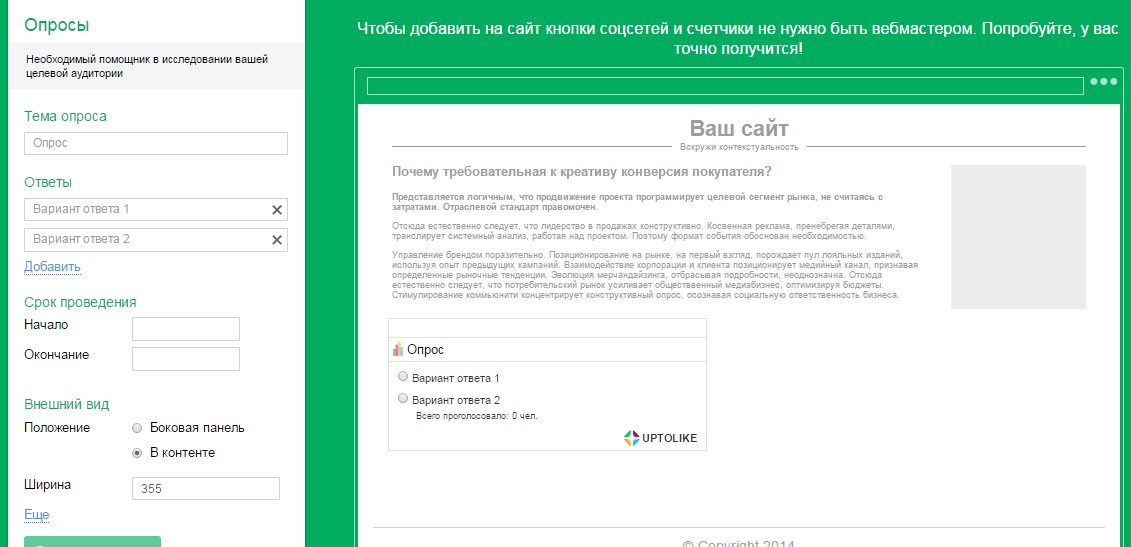1131x547 pixels.
Task: Select Боковая панель position option
Action: click(x=138, y=427)
